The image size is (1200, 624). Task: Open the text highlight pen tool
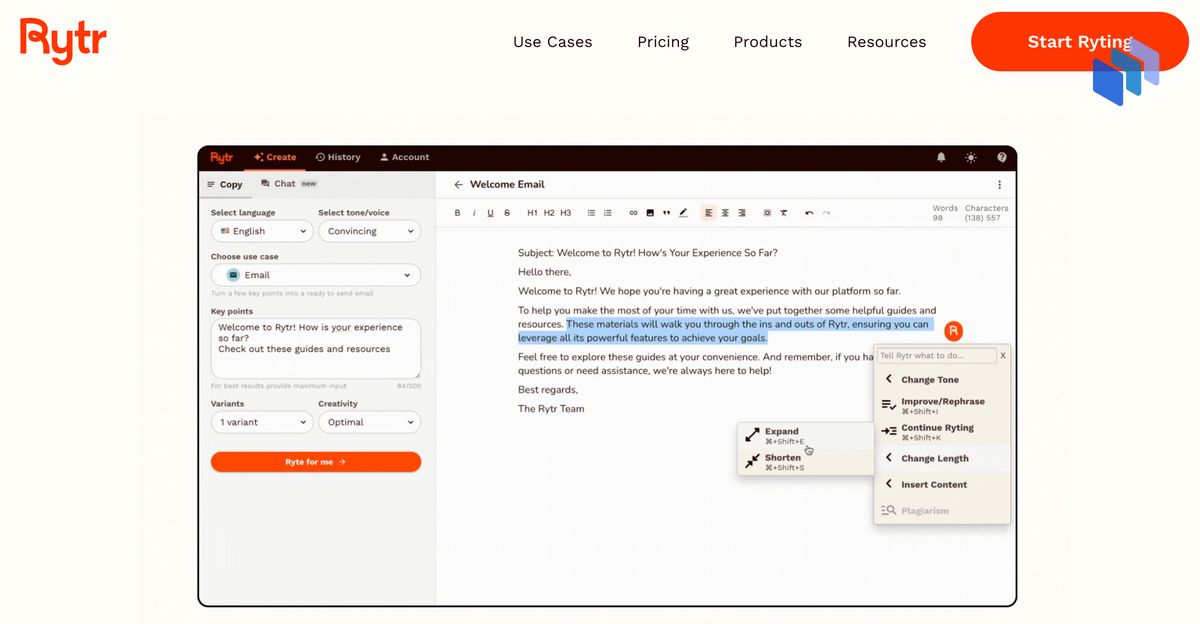tap(683, 213)
